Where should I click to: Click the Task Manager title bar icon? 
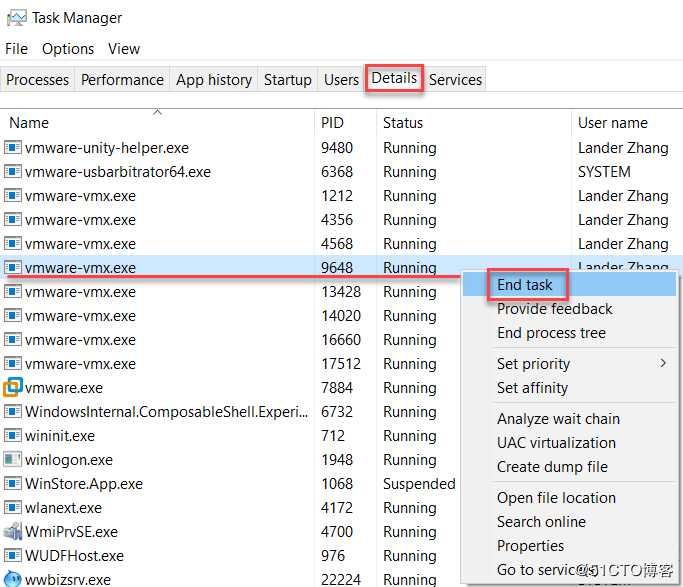pos(17,18)
